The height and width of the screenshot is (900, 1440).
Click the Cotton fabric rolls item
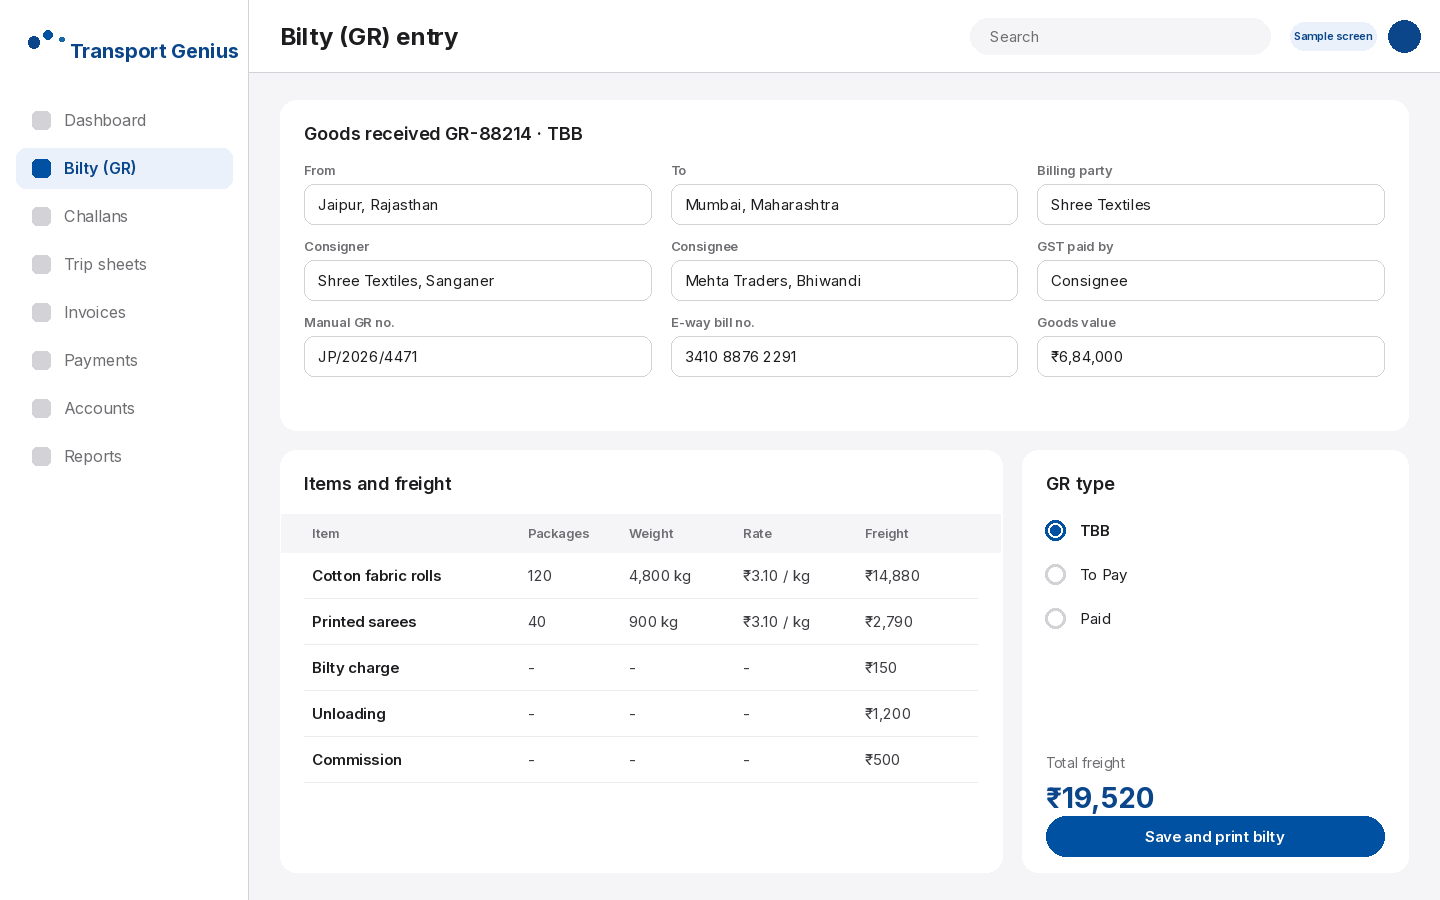[x=376, y=576]
